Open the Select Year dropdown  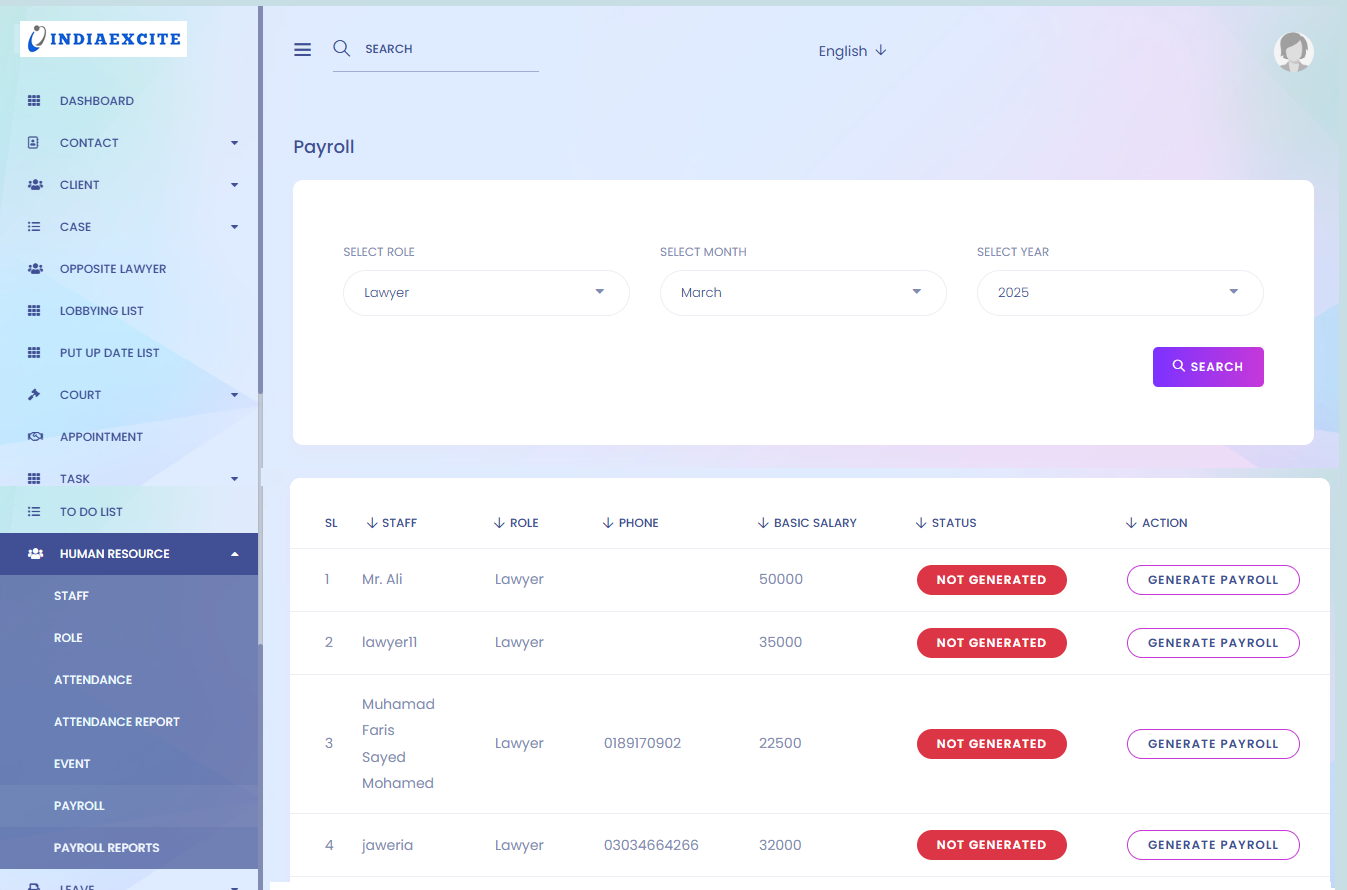[x=1119, y=293]
